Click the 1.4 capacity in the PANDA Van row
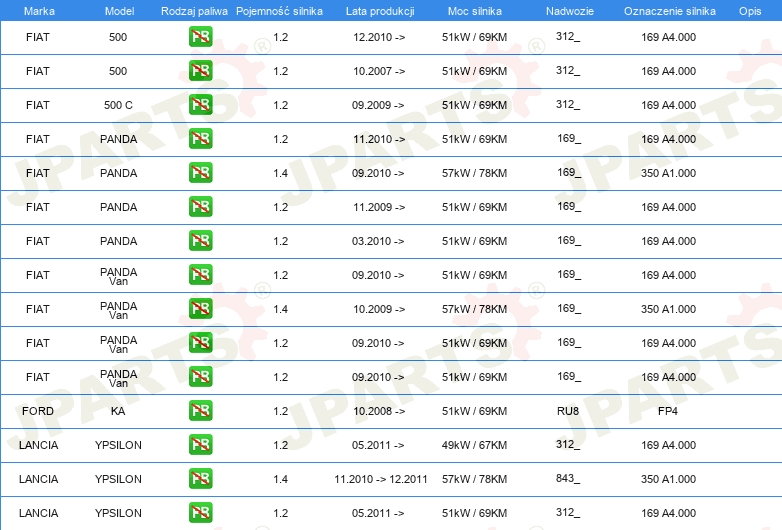 [281, 309]
